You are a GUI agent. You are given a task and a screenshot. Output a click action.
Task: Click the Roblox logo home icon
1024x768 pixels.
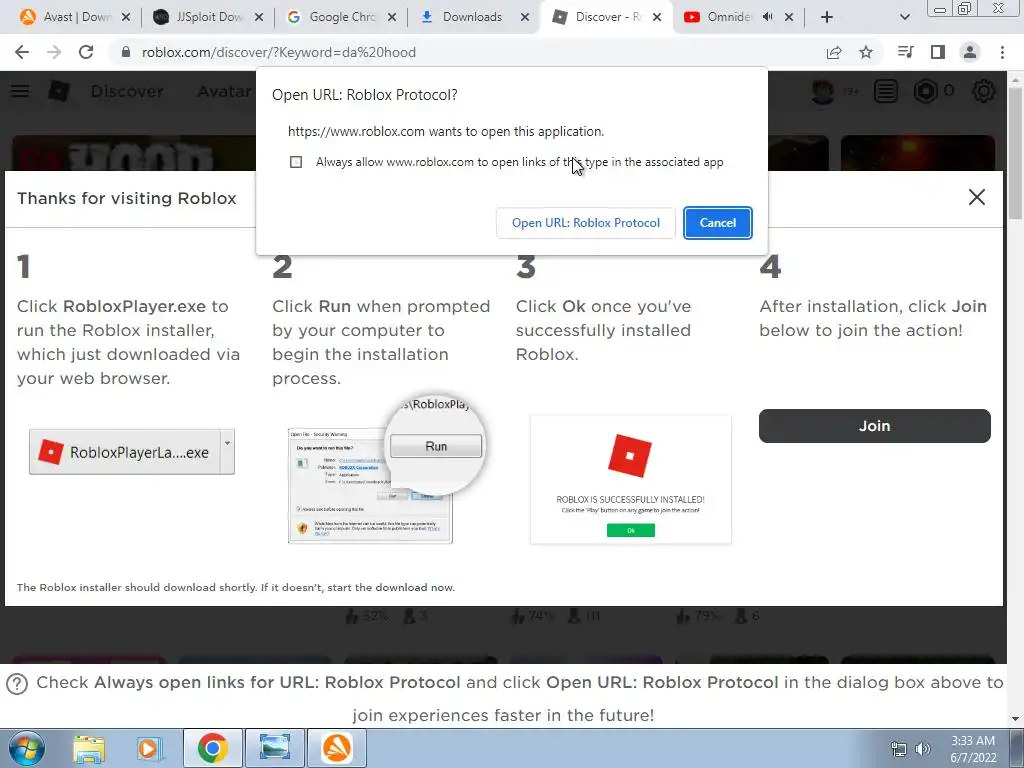coord(59,91)
